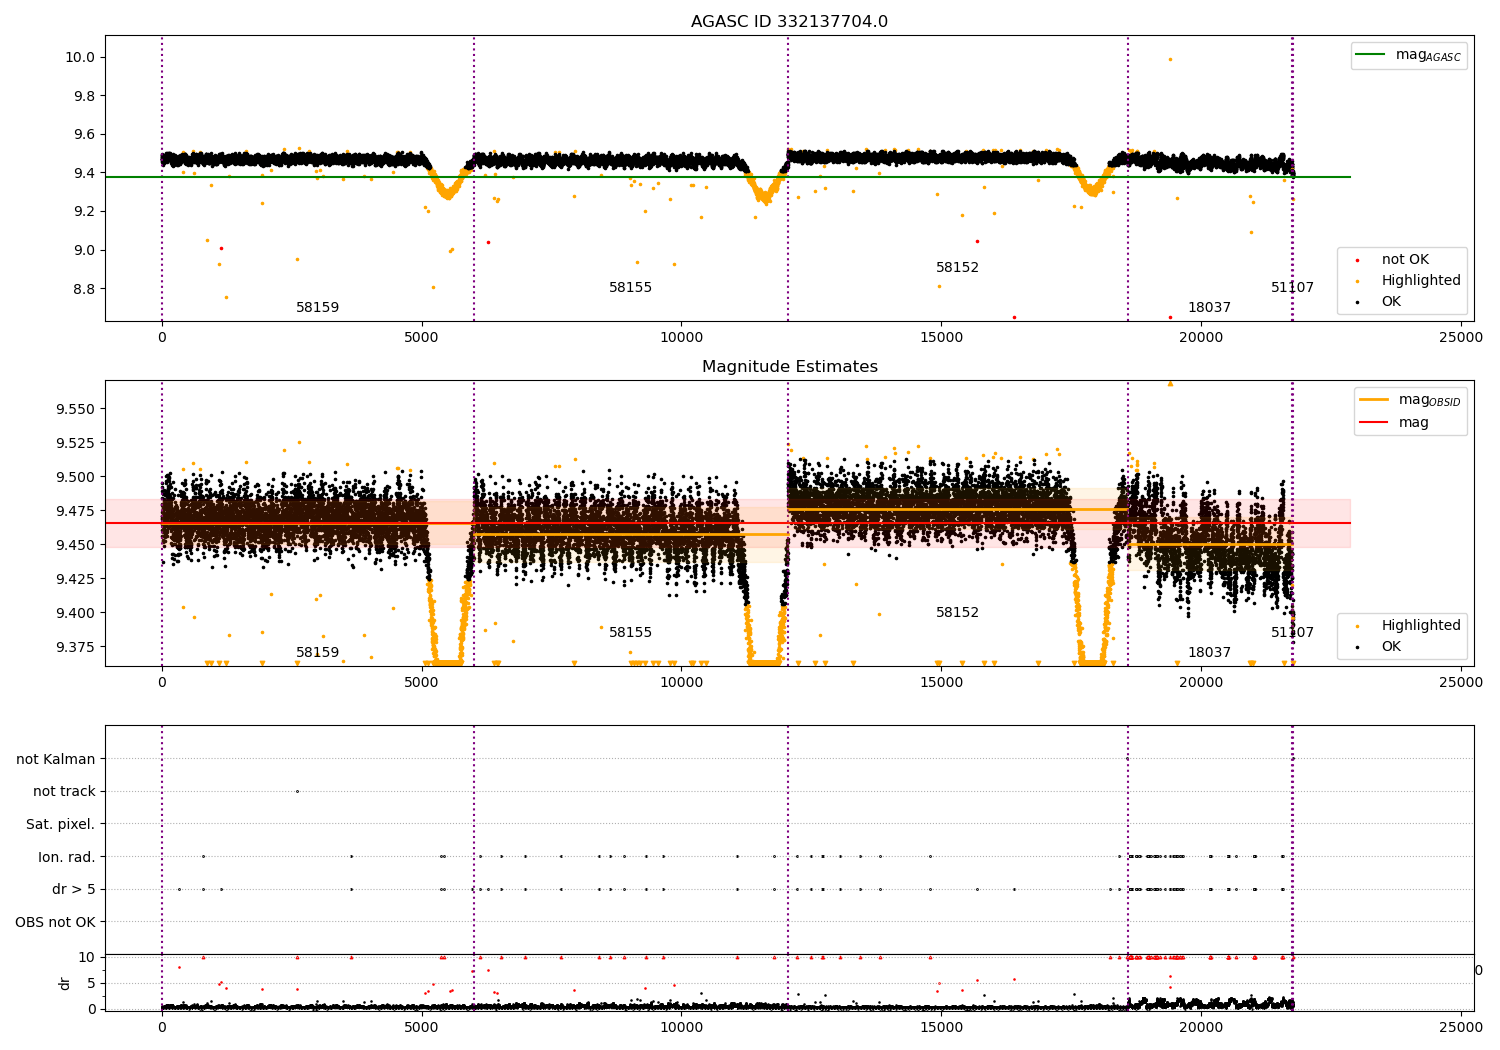Click the 10.0 y-axis tick label
The image size is (1500, 1050).
(80, 57)
